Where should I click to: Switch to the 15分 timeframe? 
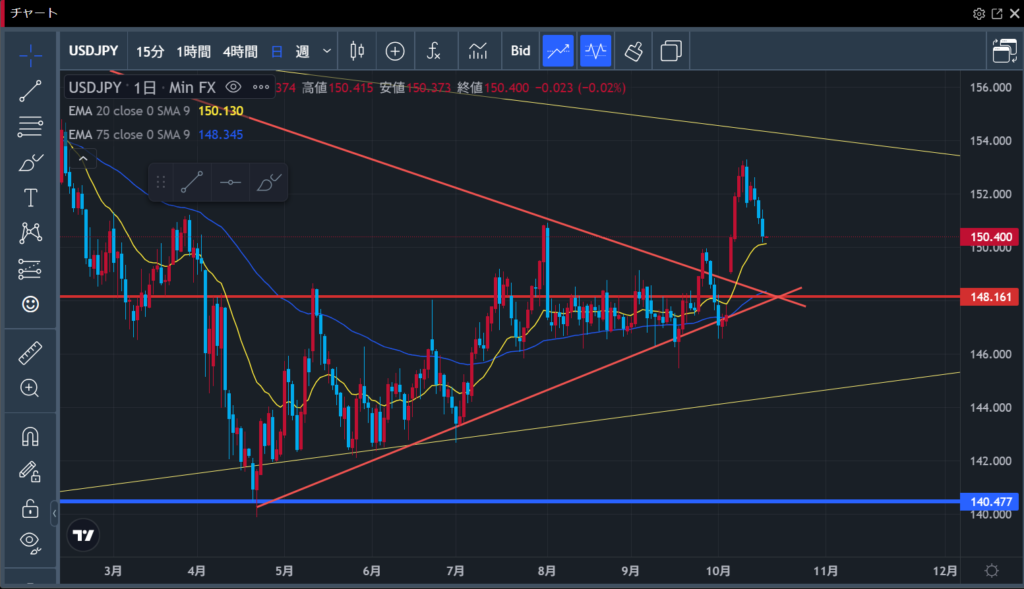coord(150,51)
